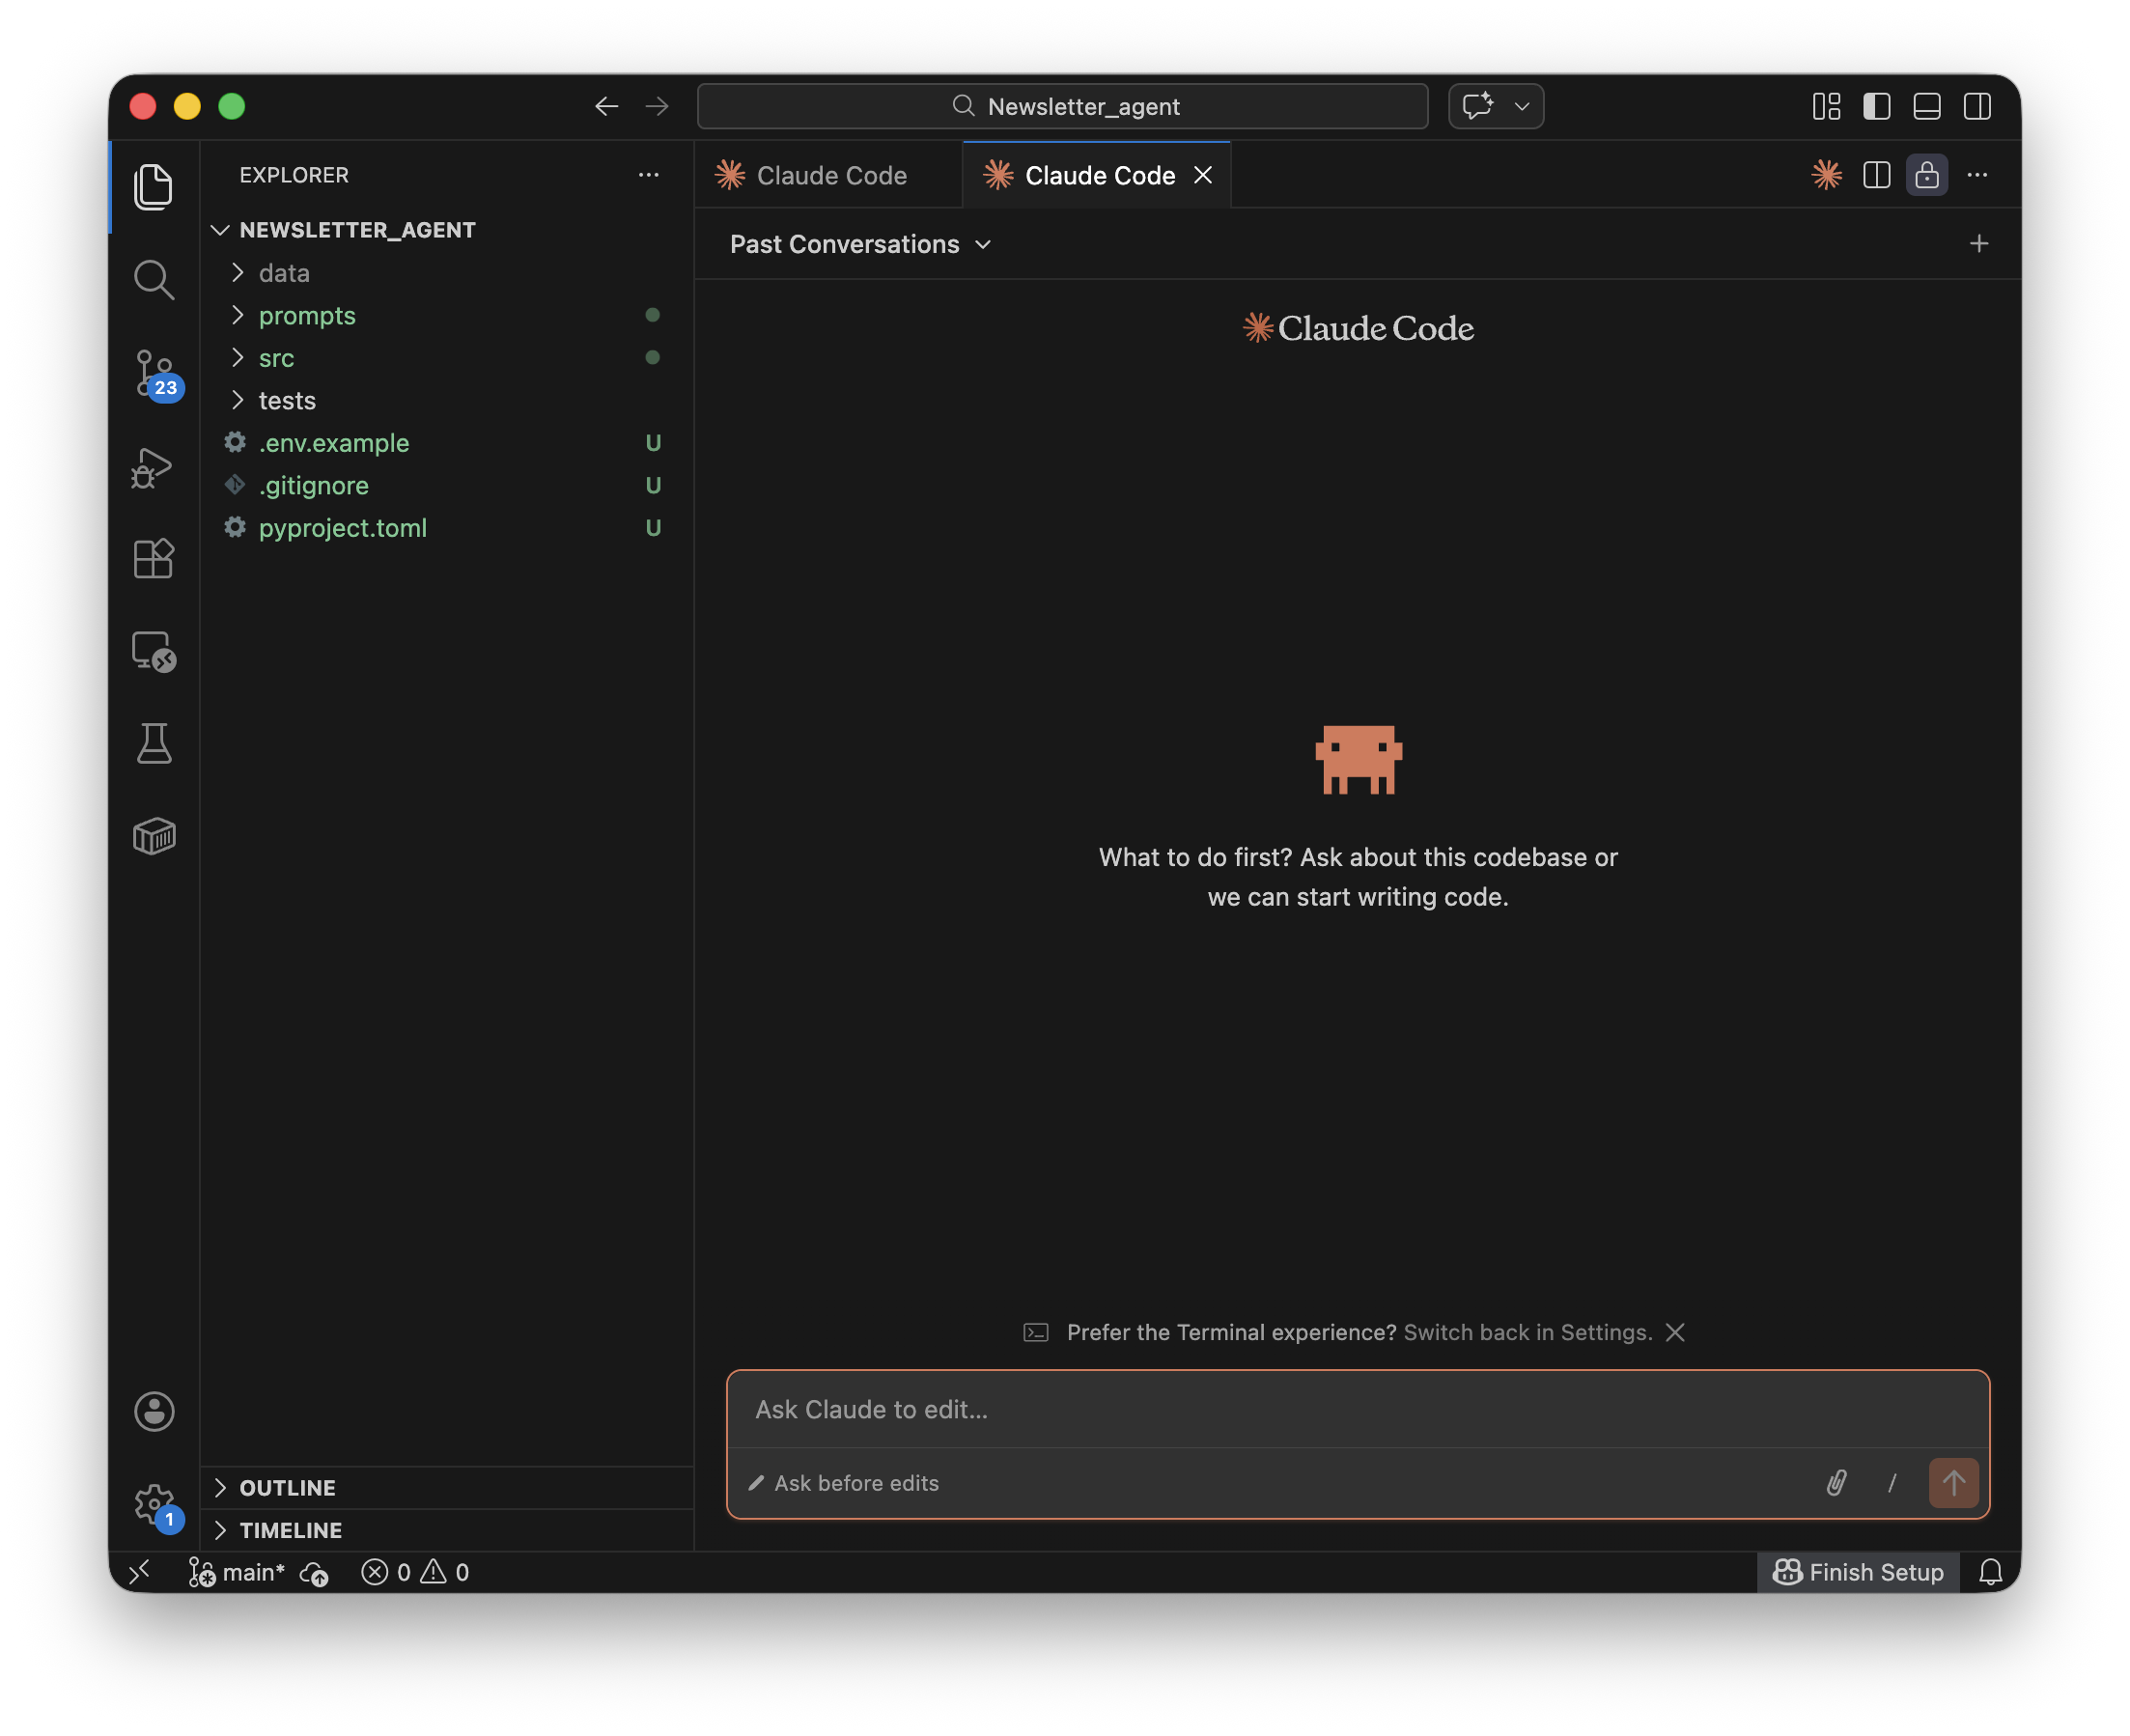Image resolution: width=2130 pixels, height=1736 pixels.
Task: Open the Extensions view
Action: [153, 559]
